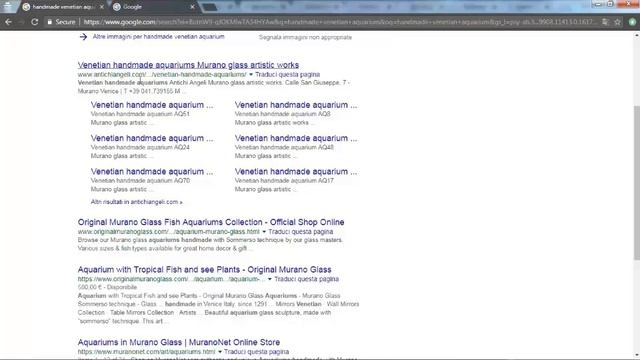Go back using the browser back arrow
The width and height of the screenshot is (640, 360).
[8, 22]
